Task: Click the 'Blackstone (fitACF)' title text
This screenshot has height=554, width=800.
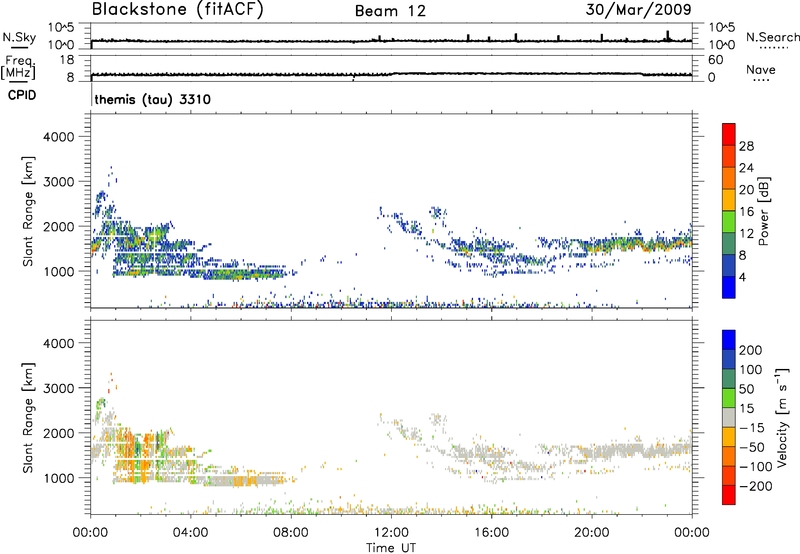Action: click(178, 10)
